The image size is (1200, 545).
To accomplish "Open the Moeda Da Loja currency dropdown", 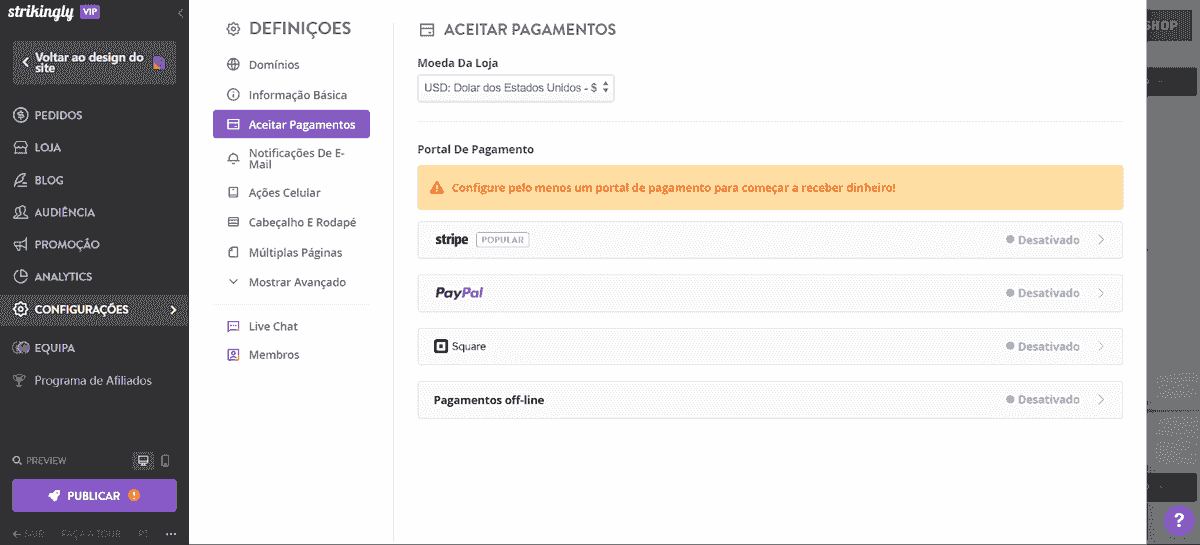I will (x=516, y=88).
